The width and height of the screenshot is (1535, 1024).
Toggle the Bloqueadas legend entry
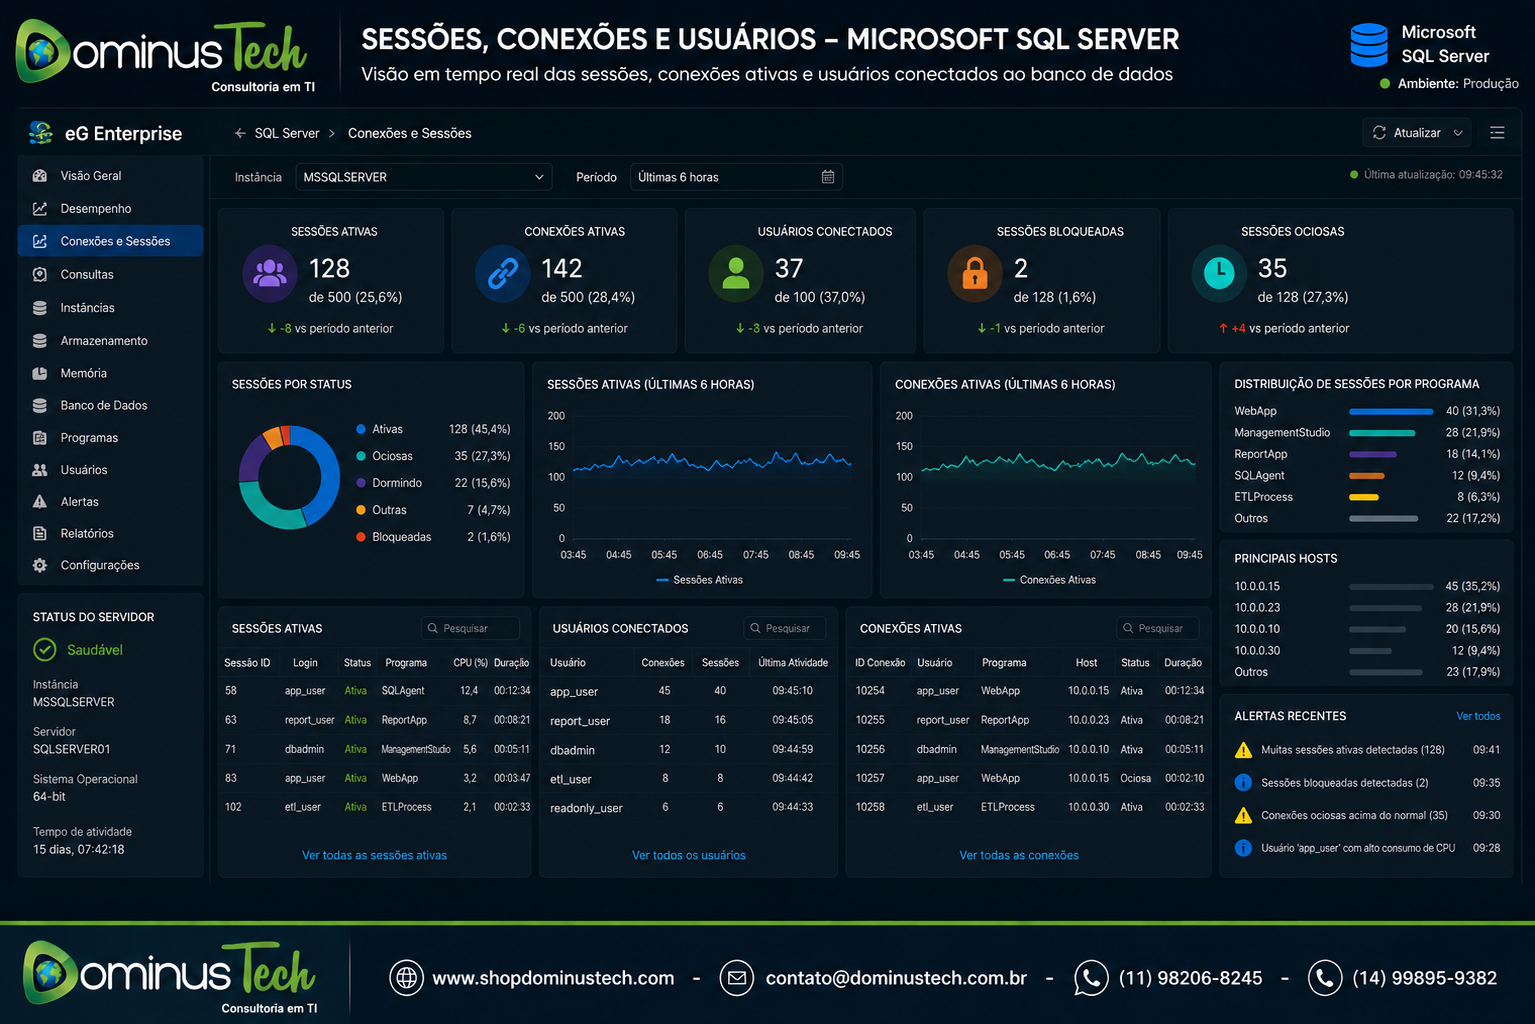[394, 537]
